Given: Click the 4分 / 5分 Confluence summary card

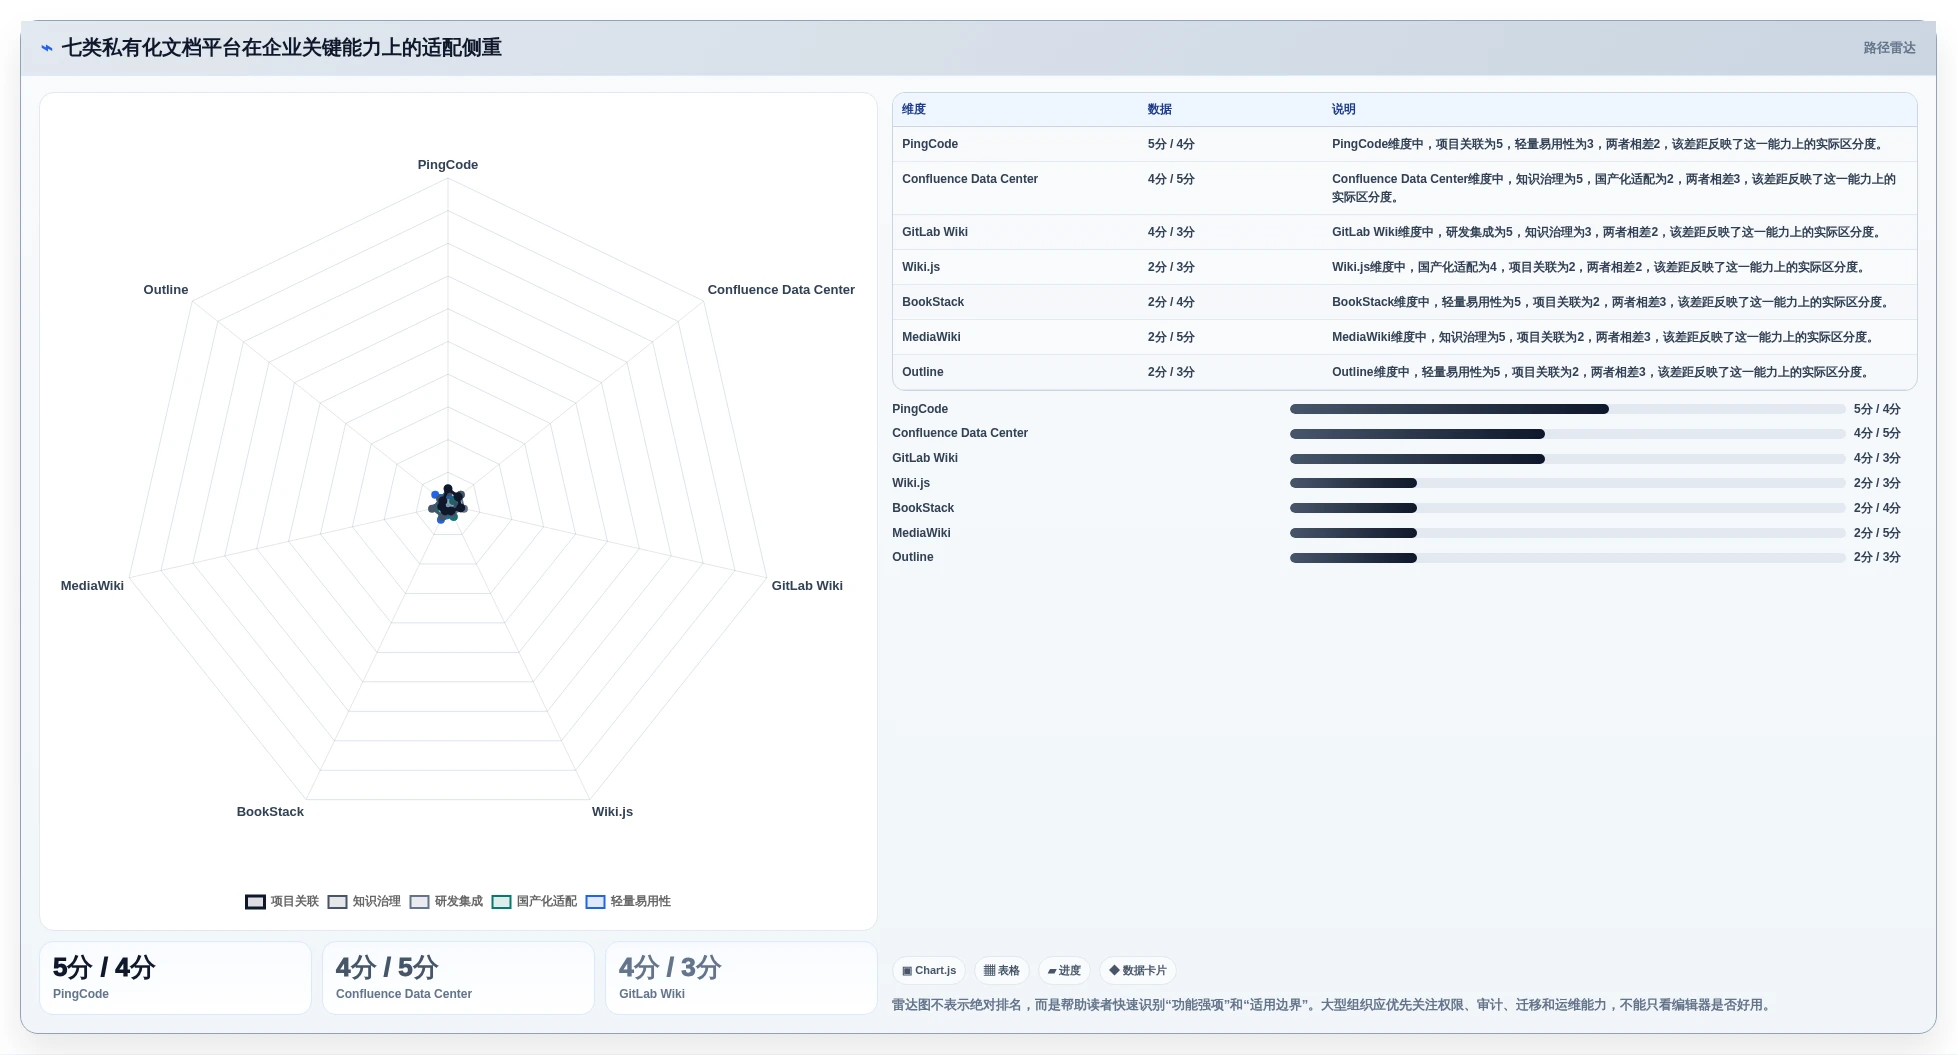Looking at the screenshot, I should tap(458, 978).
